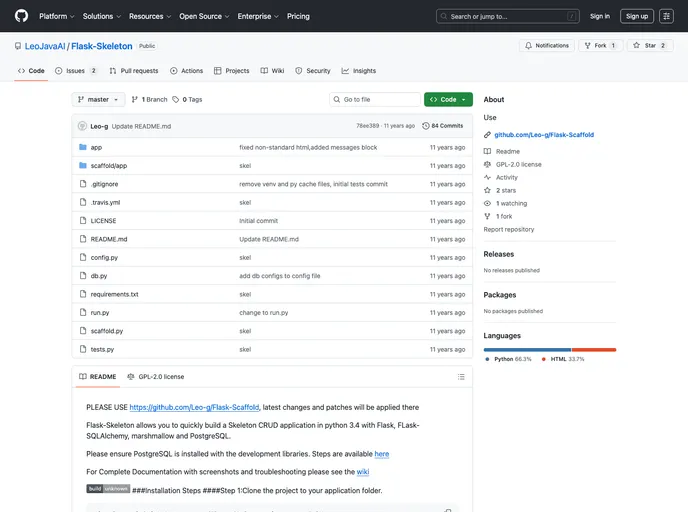Open the GitHub Copilot icon in header
688x512 pixels.
click(666, 16)
